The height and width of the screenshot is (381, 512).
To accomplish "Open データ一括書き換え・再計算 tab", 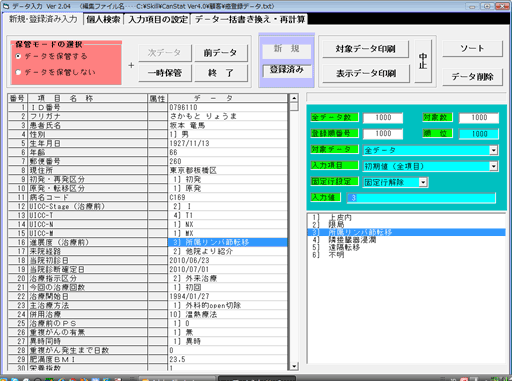I will point(250,19).
